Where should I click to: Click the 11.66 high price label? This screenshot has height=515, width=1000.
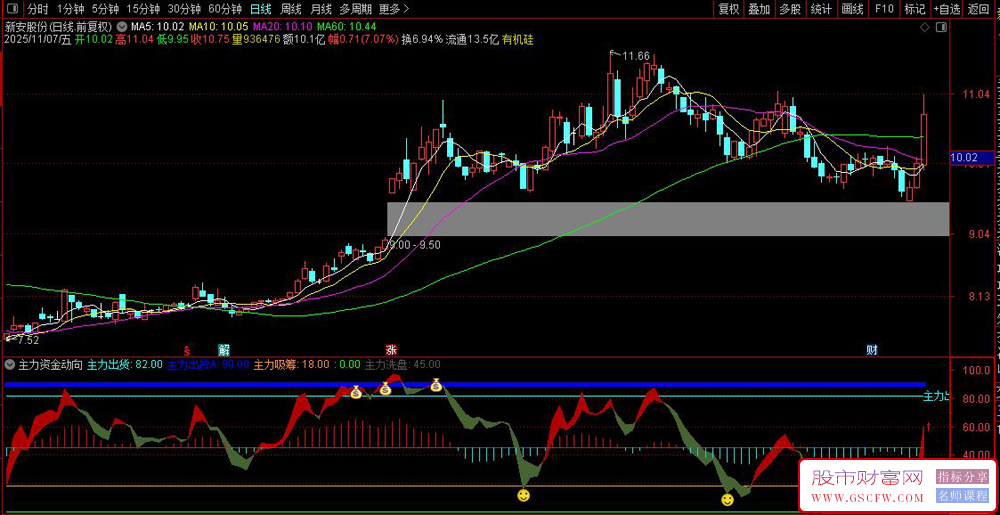(636, 56)
